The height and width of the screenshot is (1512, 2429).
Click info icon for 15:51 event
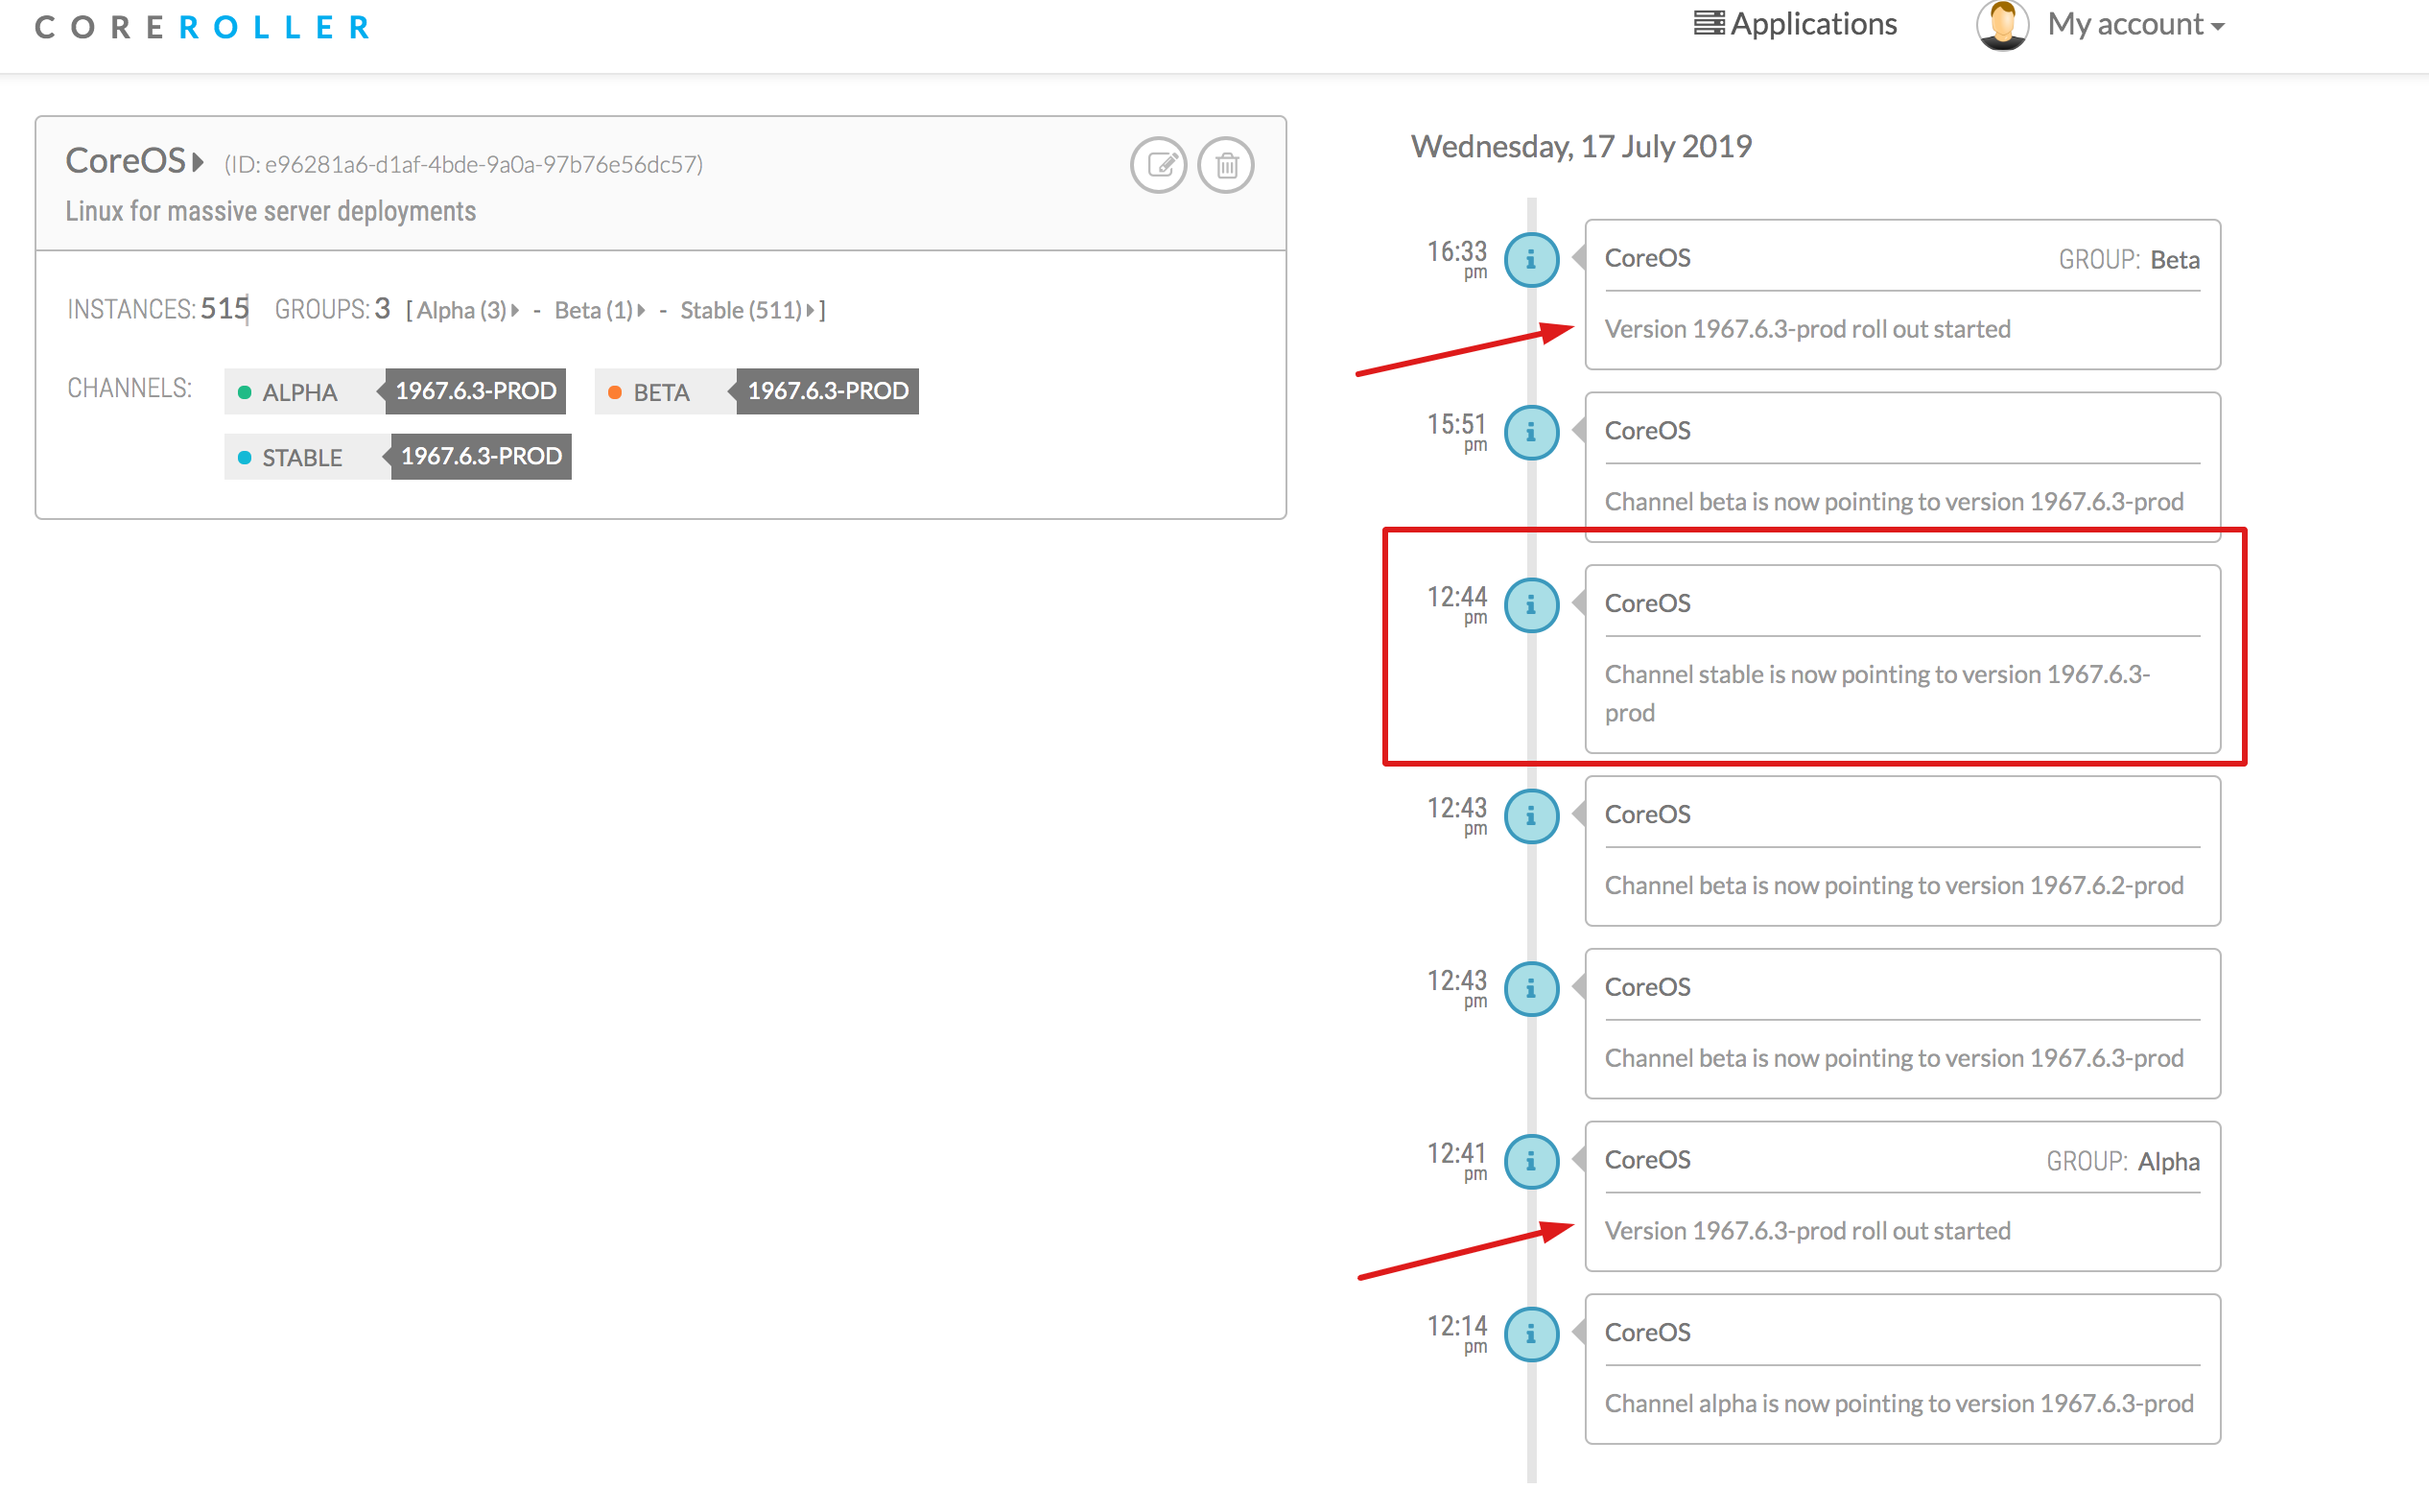[1531, 433]
